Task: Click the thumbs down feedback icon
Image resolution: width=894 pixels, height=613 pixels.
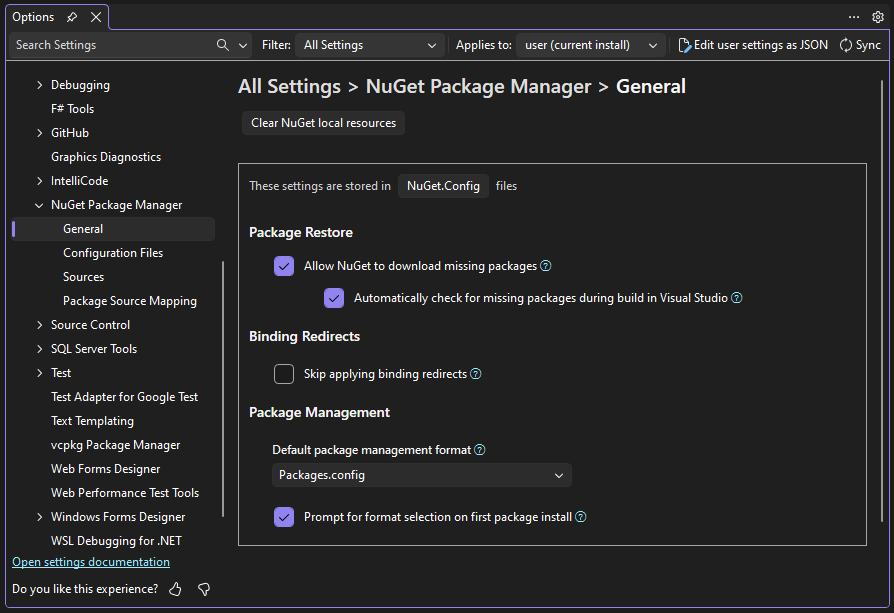Action: 203,589
